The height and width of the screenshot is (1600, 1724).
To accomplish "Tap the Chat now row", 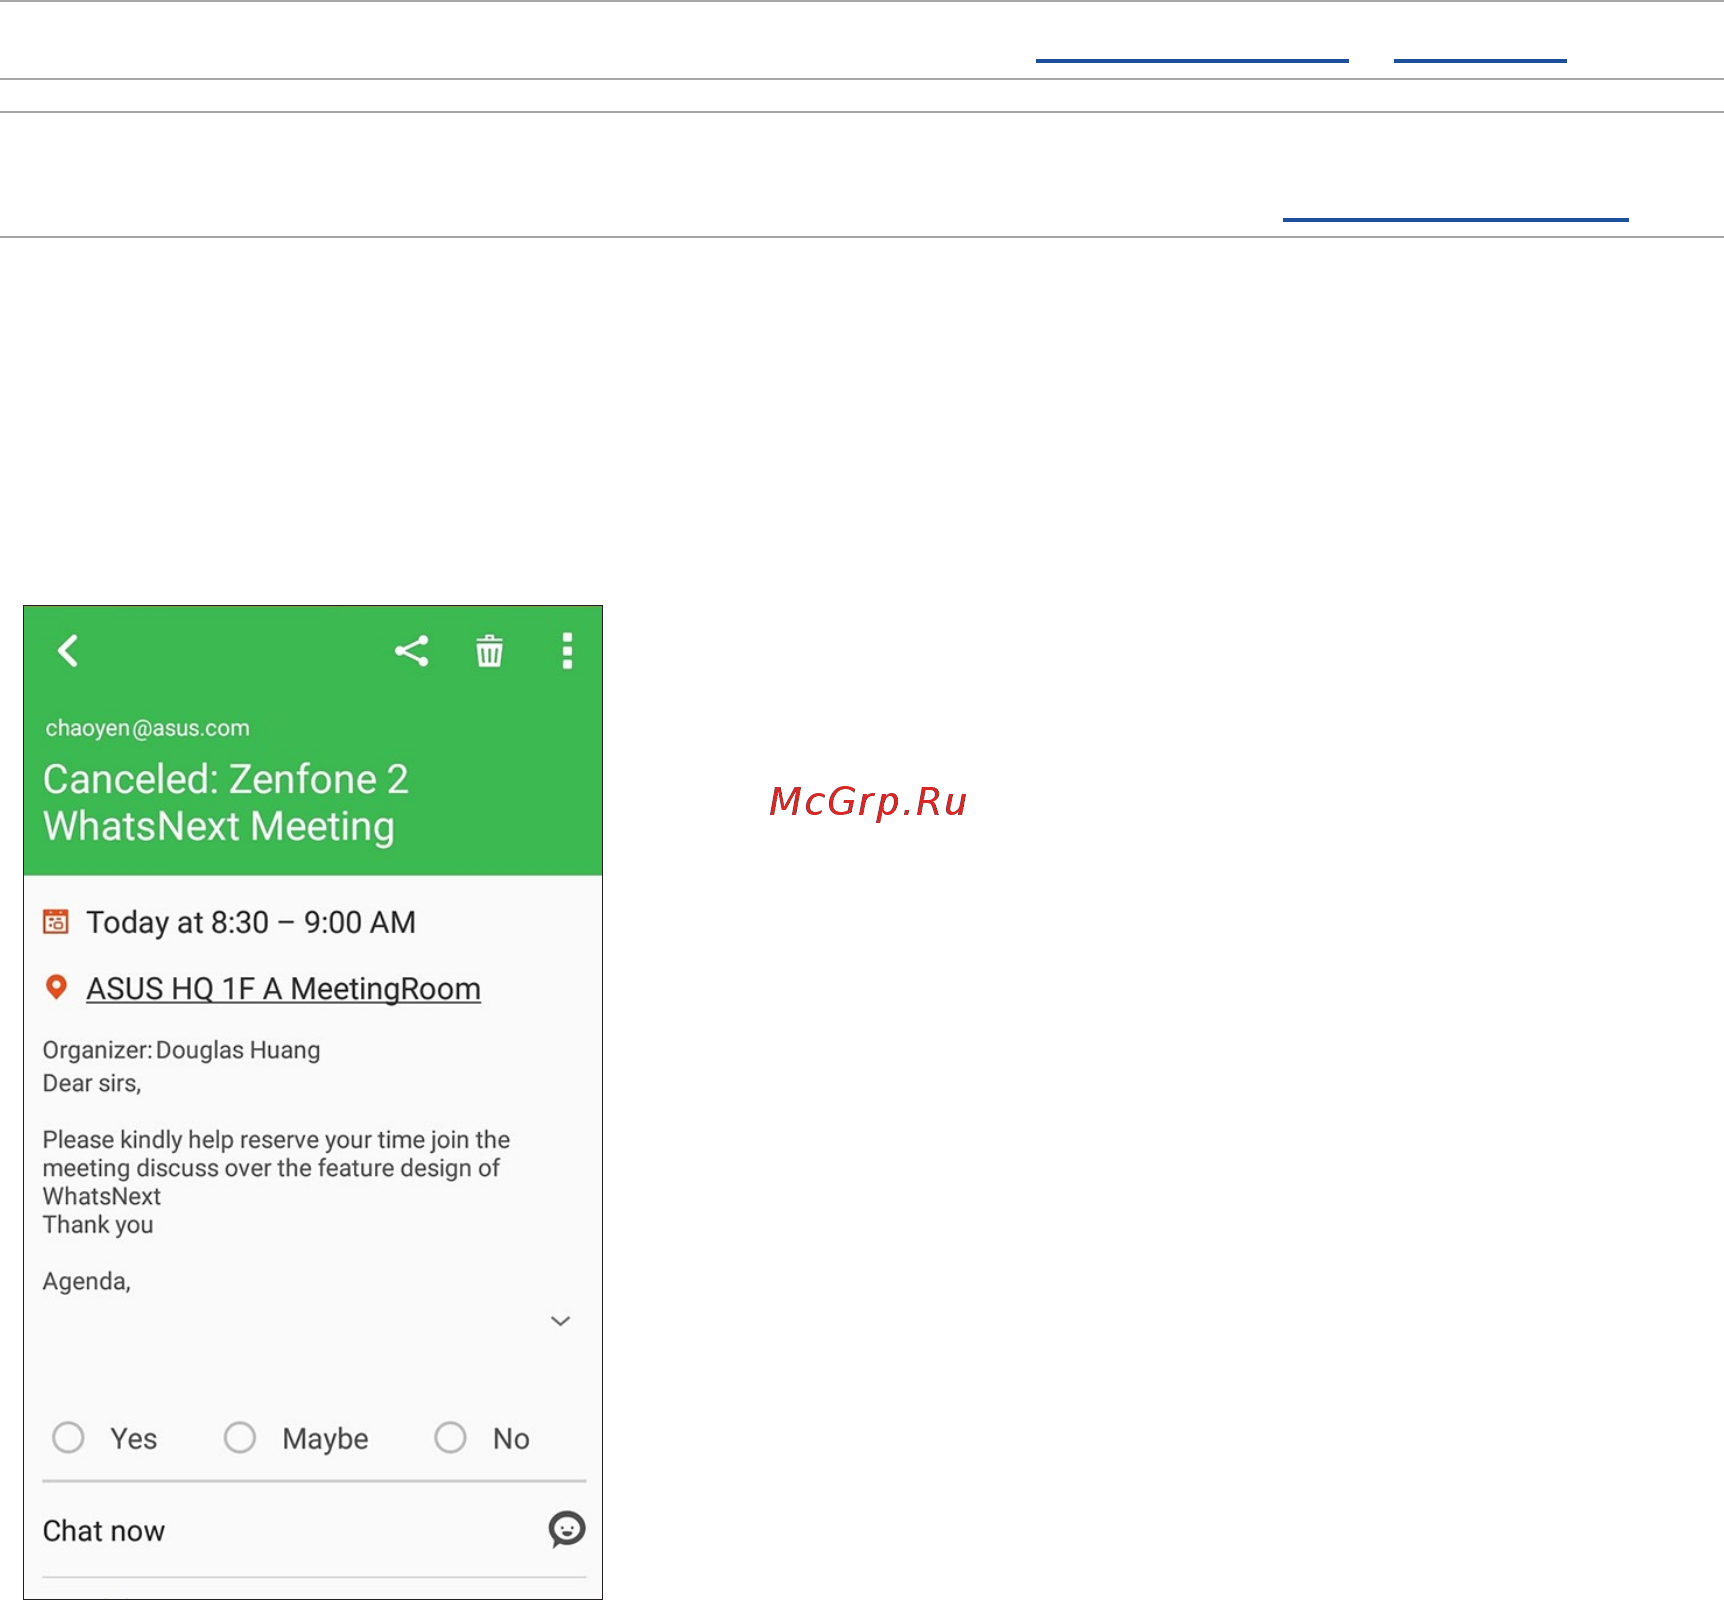I will (314, 1530).
